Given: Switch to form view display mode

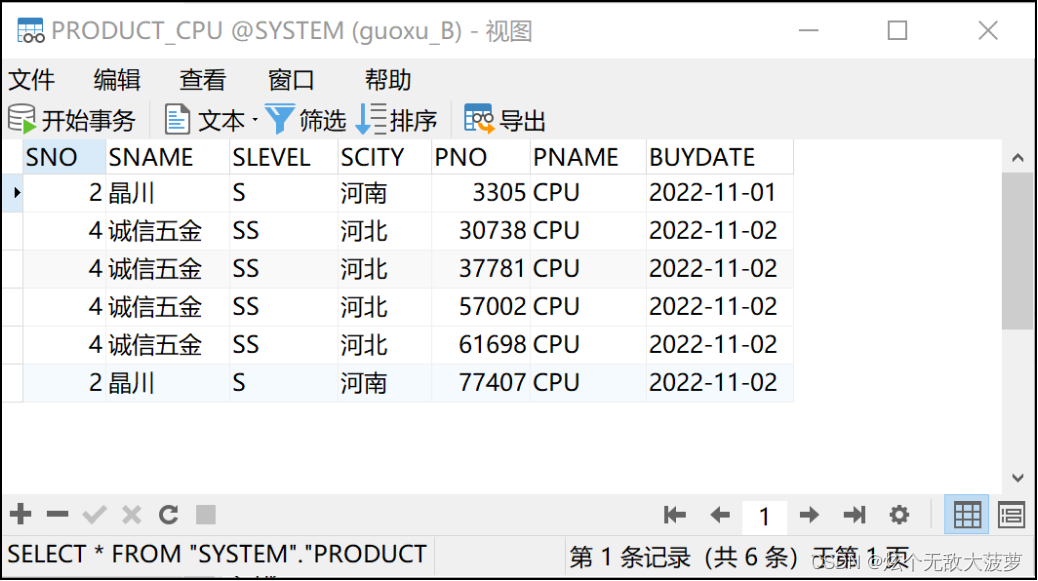Looking at the screenshot, I should 1011,514.
